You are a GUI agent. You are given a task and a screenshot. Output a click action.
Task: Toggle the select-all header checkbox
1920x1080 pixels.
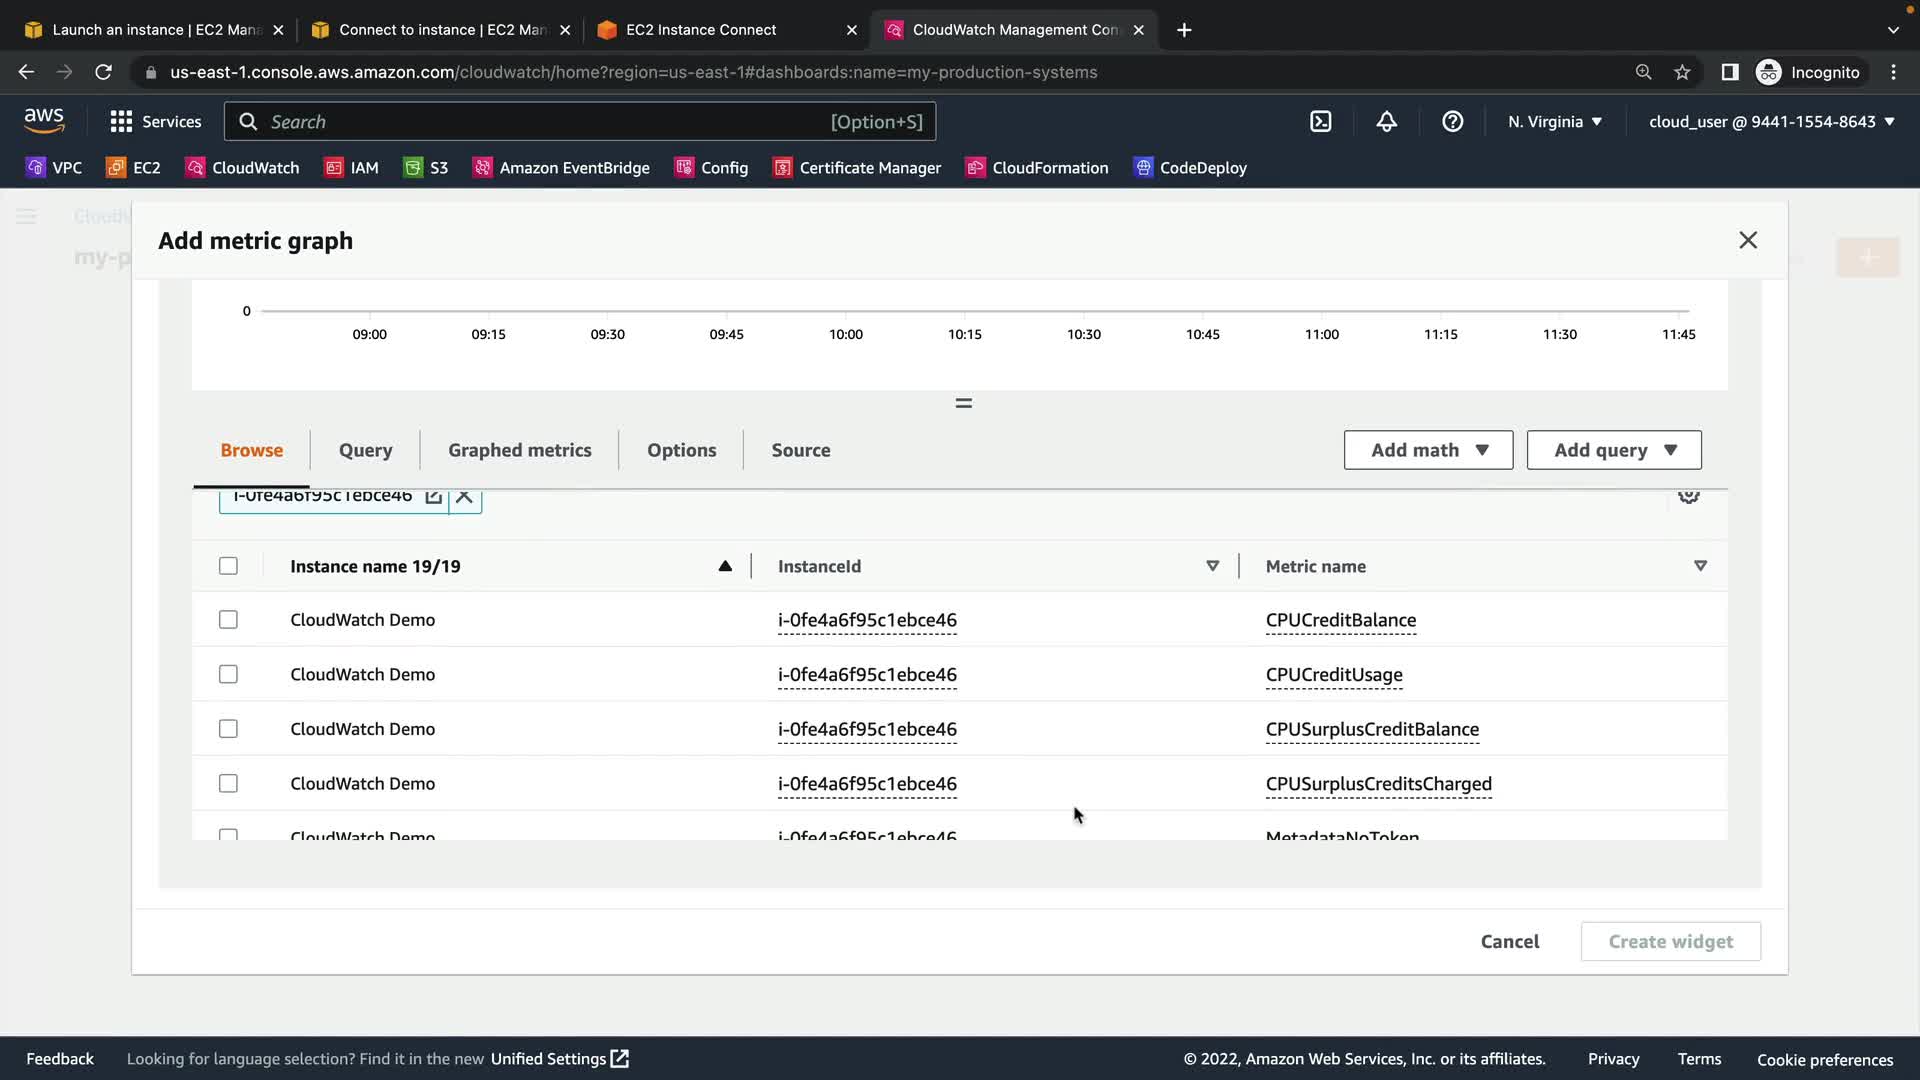(228, 566)
